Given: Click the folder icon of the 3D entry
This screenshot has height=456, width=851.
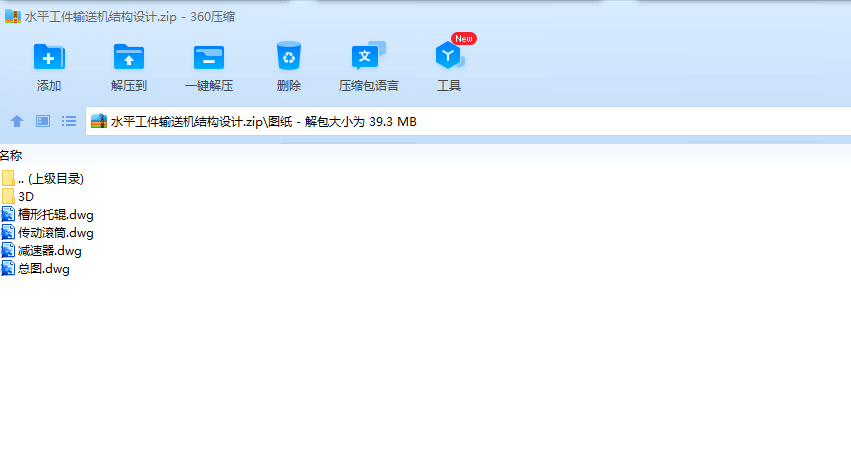Looking at the screenshot, I should coord(8,196).
